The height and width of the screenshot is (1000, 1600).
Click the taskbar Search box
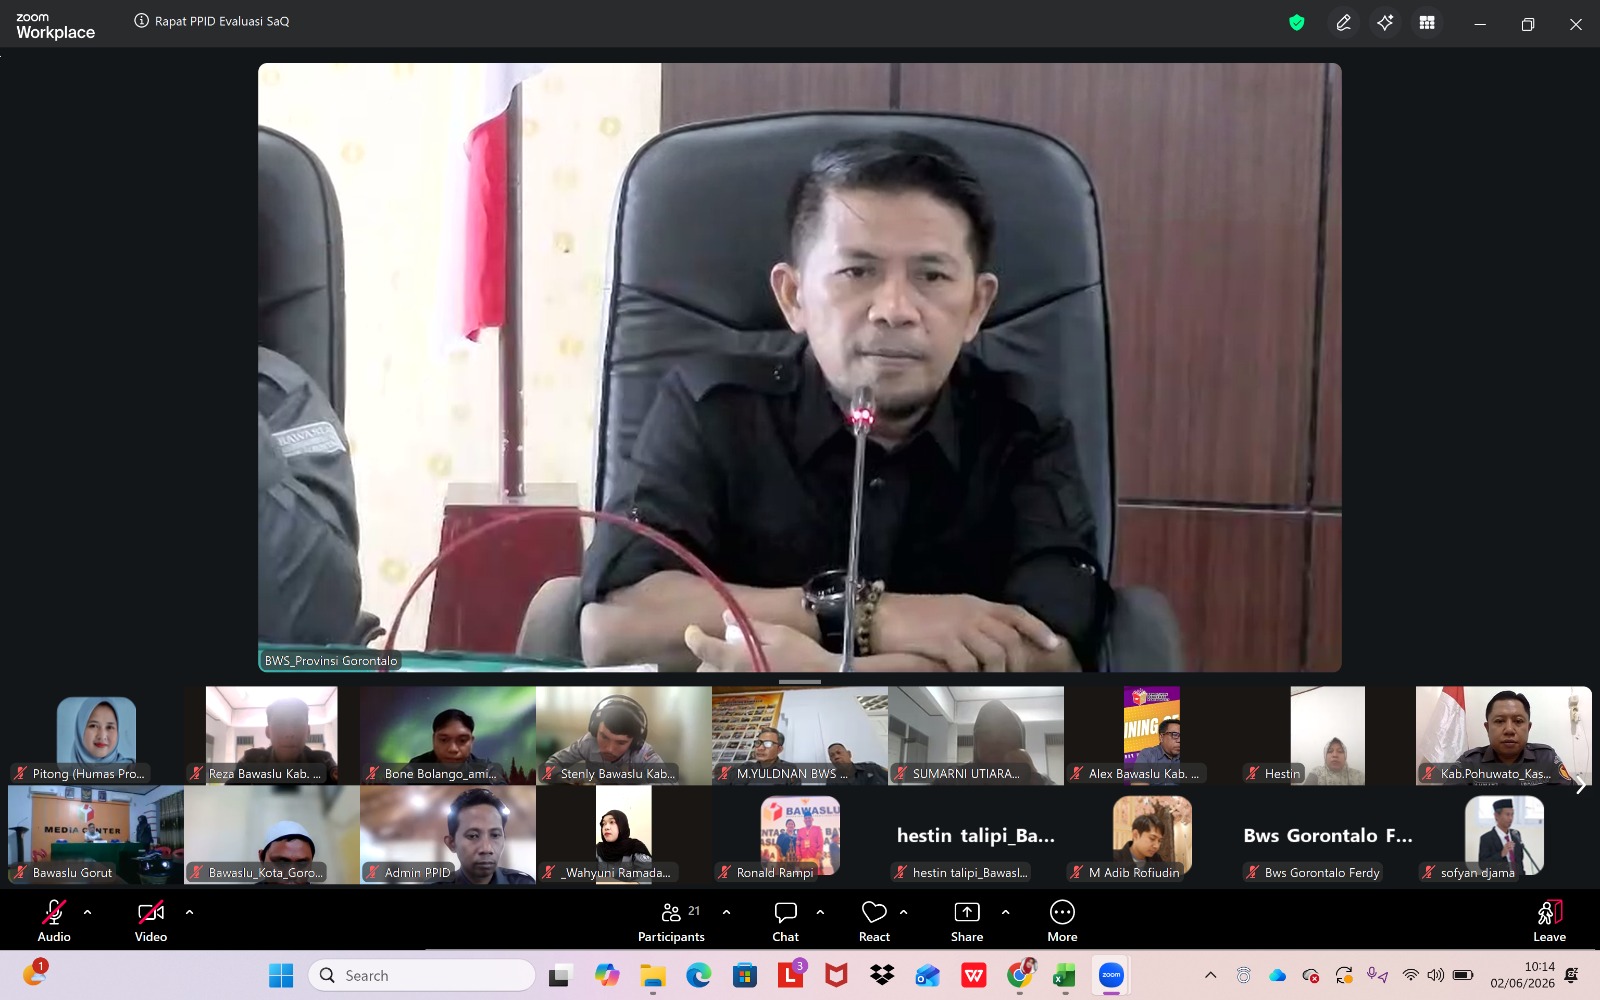coord(422,975)
